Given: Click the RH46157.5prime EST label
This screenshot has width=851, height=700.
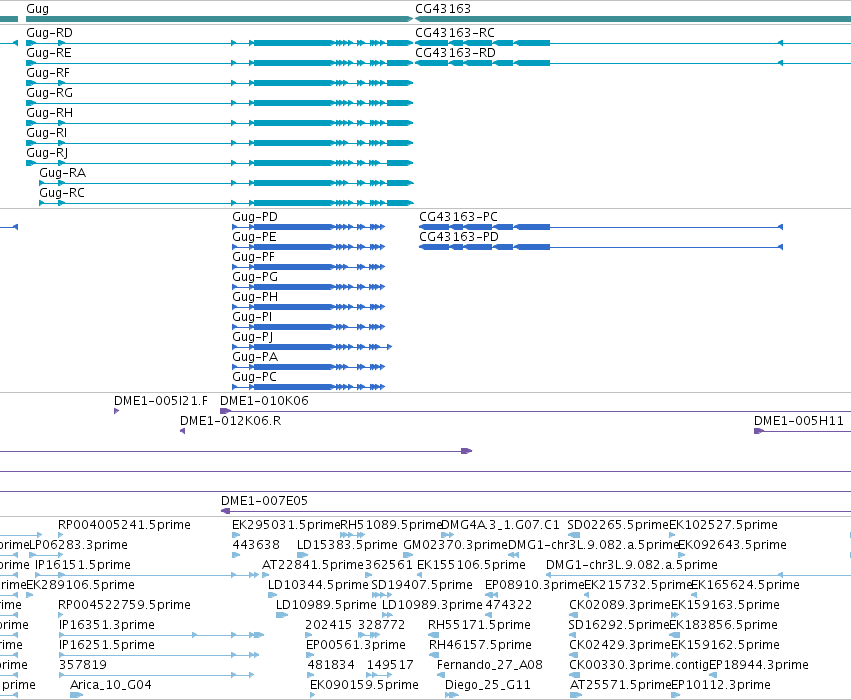Looking at the screenshot, I should pyautogui.click(x=480, y=645).
